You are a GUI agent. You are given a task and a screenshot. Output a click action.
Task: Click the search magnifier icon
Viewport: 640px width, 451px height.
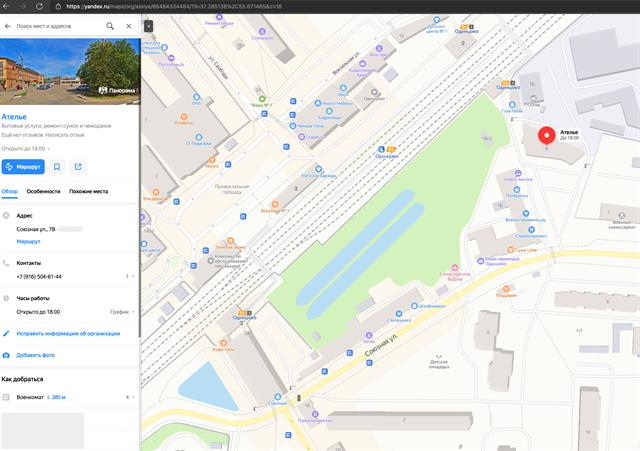pos(110,25)
